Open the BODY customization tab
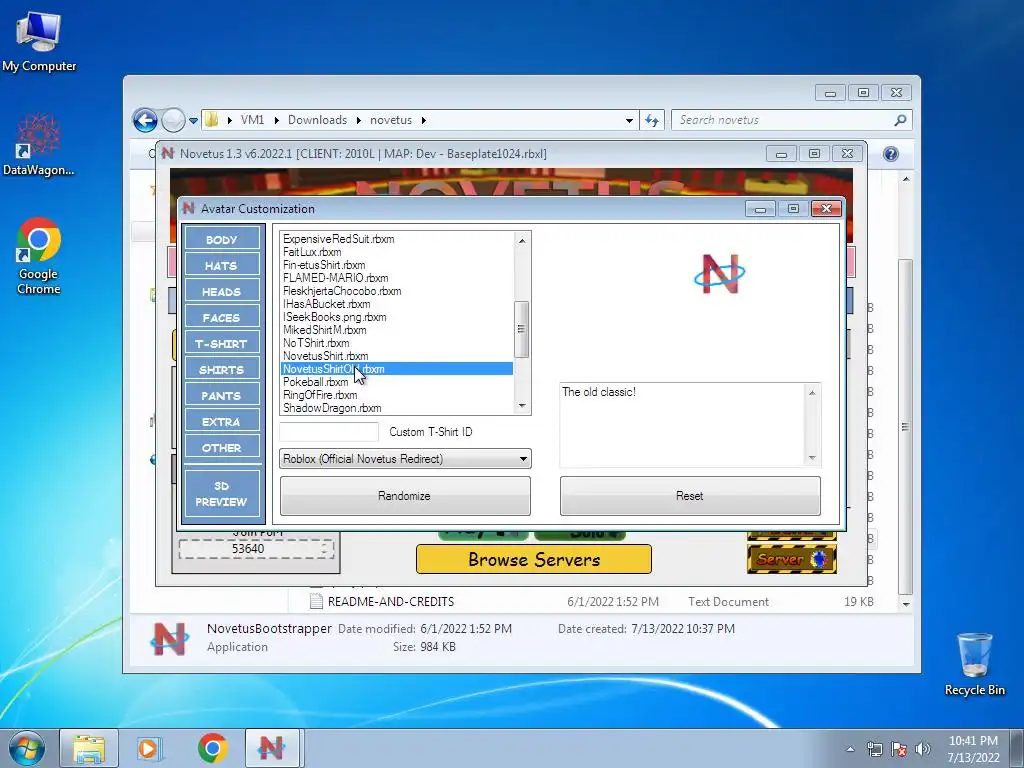The width and height of the screenshot is (1024, 768). click(x=222, y=239)
